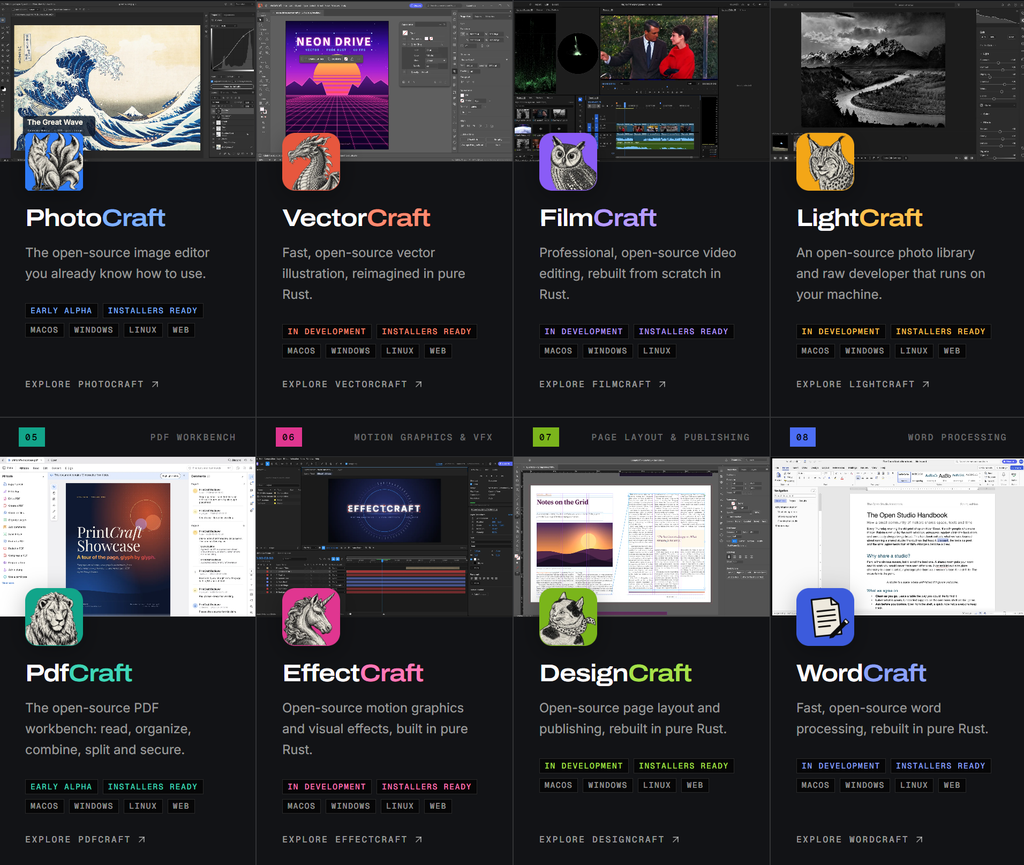
Task: Click the Page Layout & Publishing label
Action: click(x=671, y=437)
